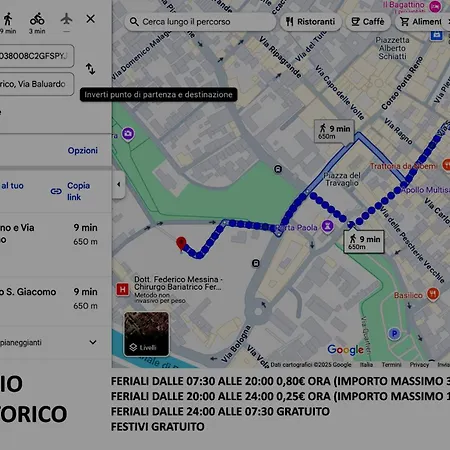
Task: Click the red destination pin
Action: (x=181, y=244)
